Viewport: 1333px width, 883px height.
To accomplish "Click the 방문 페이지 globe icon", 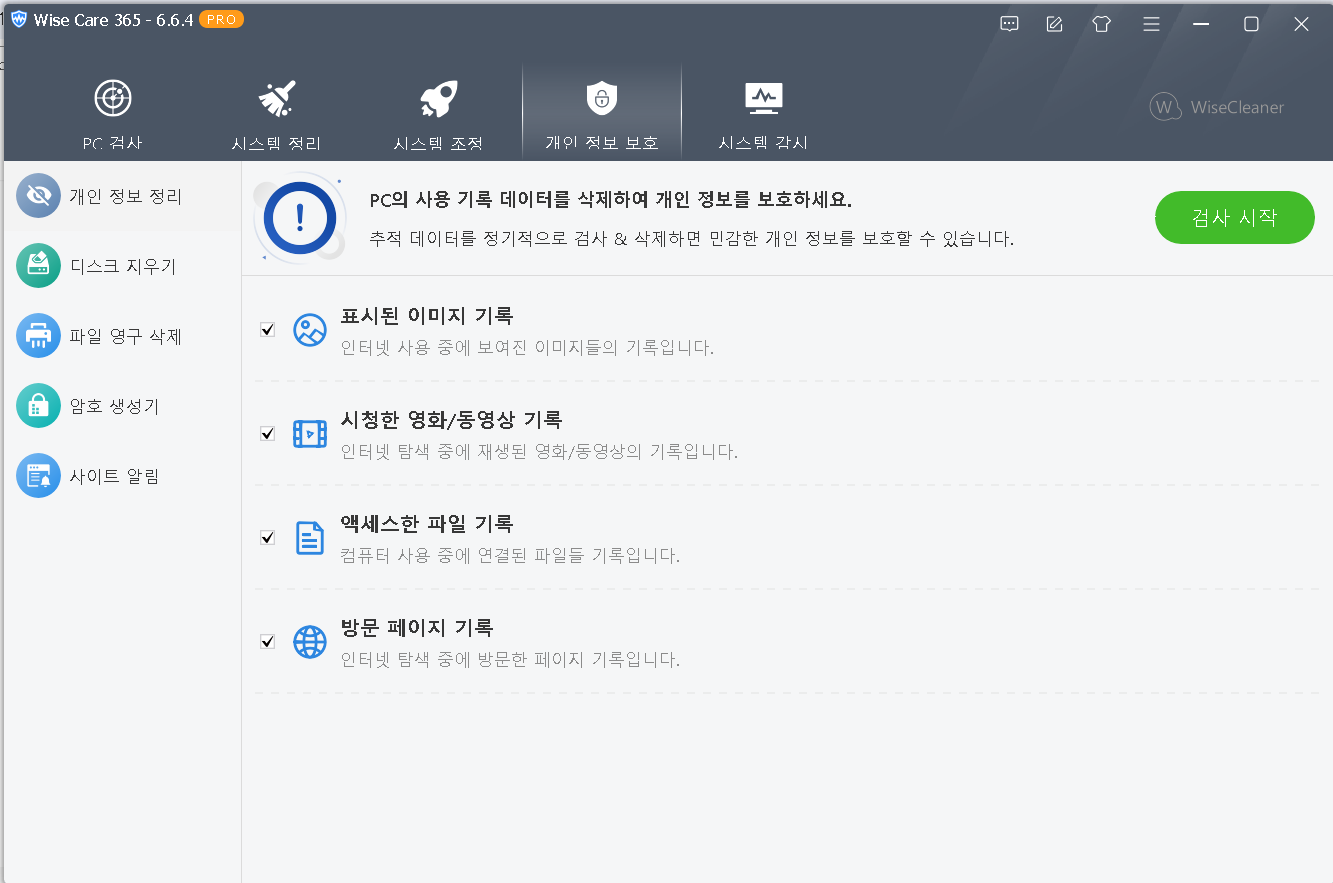I will [310, 642].
